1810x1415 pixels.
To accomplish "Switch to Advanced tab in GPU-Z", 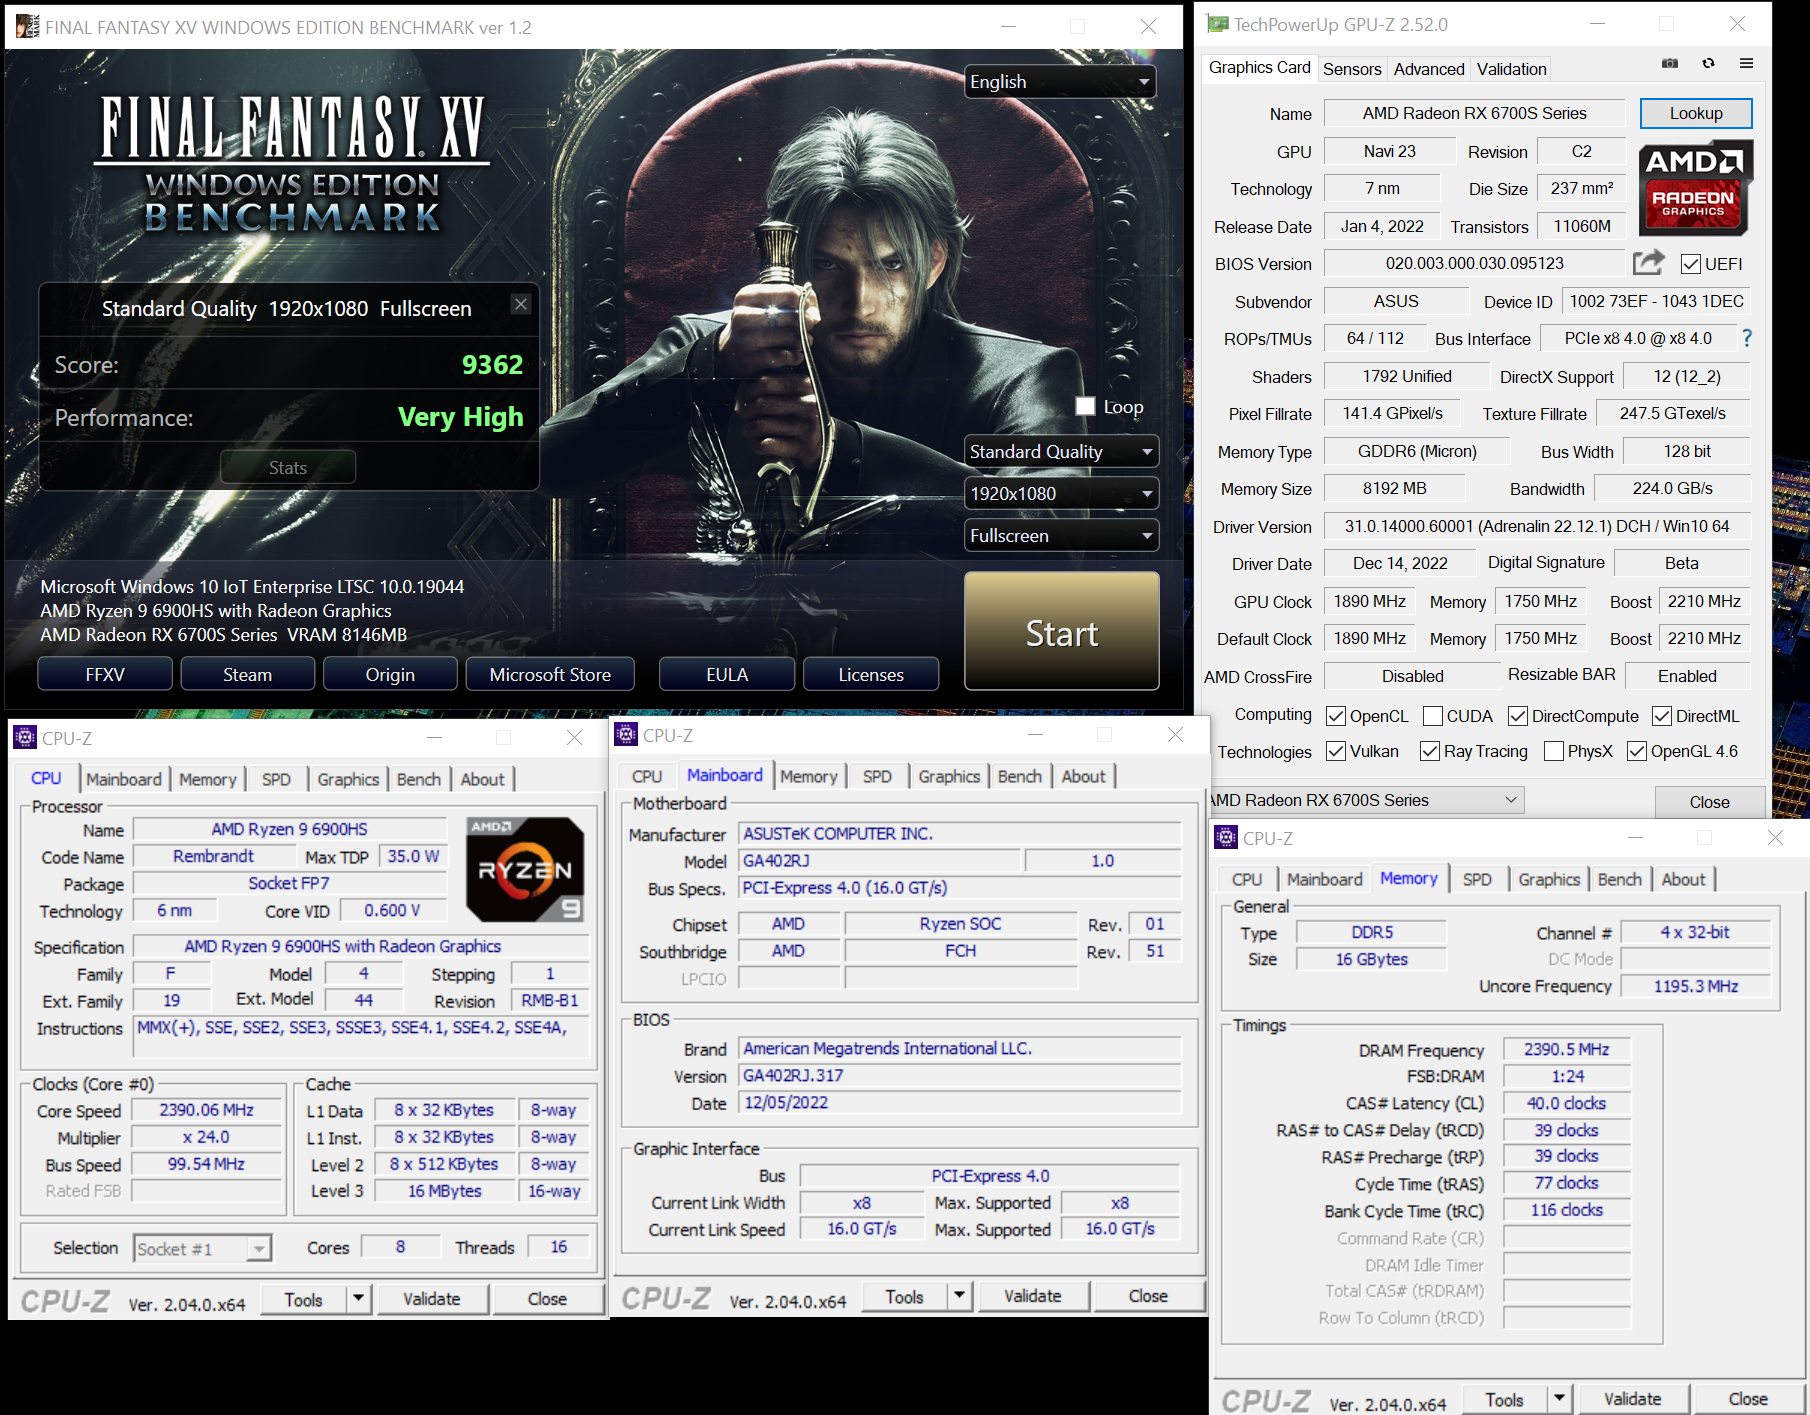I will tap(1429, 69).
